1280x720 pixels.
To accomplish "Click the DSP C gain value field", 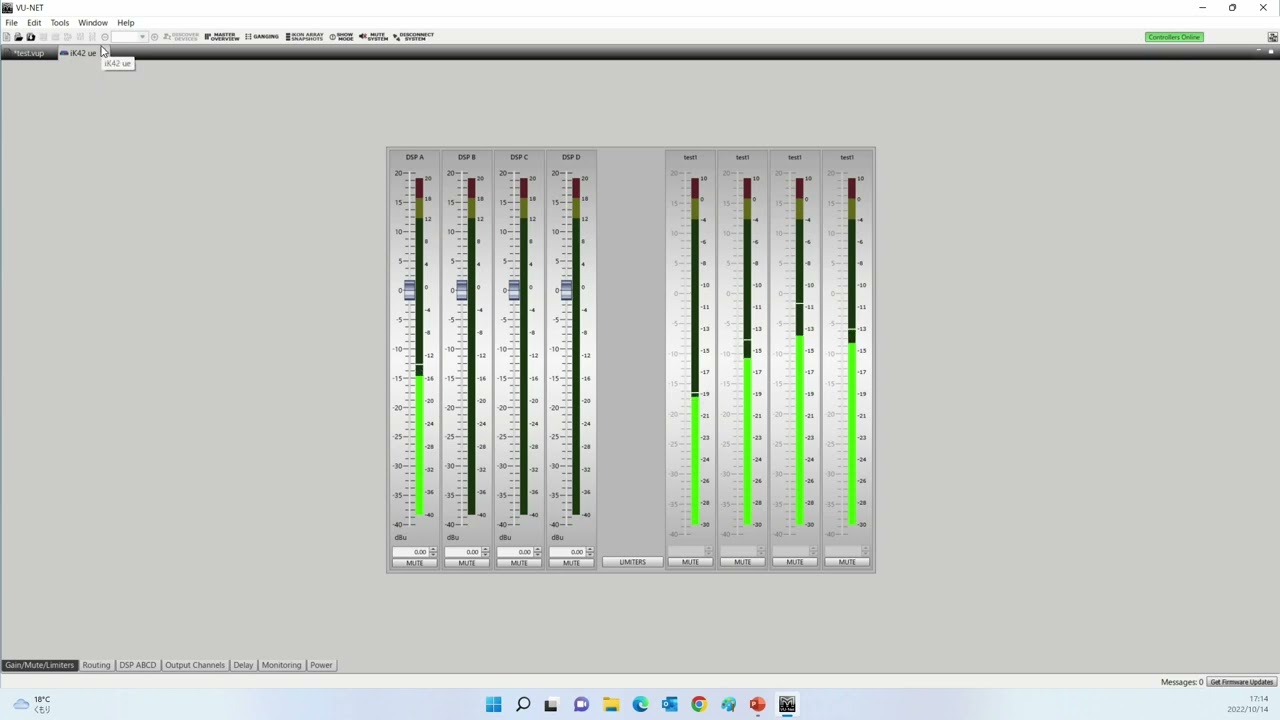I will pos(514,552).
